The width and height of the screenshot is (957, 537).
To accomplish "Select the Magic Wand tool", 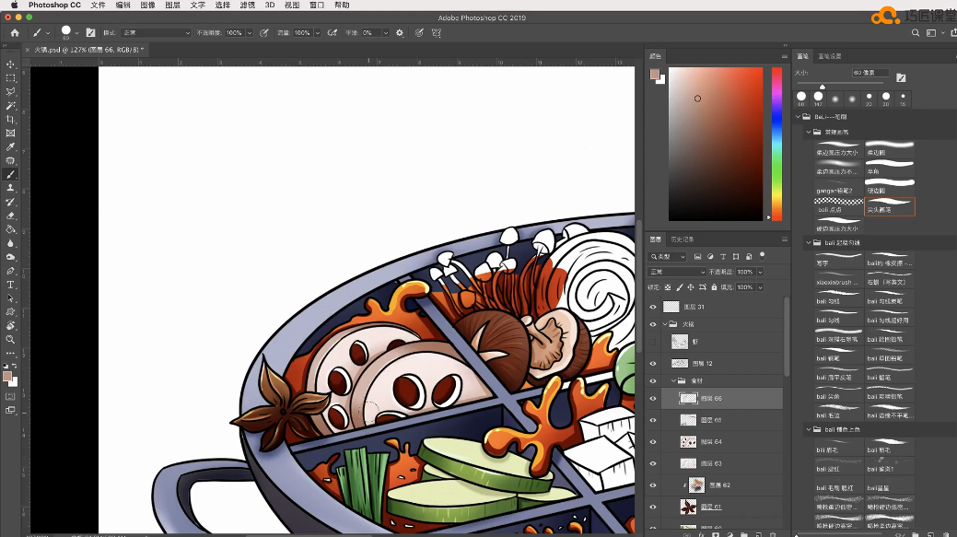I will click(10, 106).
